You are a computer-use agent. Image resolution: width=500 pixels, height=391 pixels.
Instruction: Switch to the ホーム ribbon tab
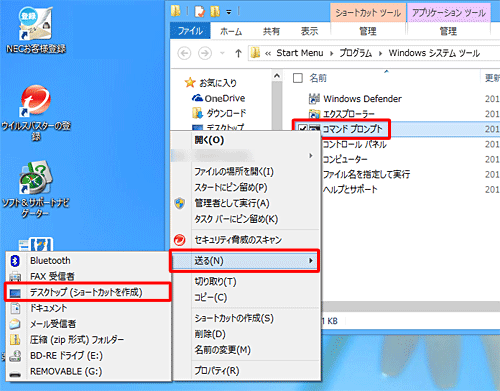(x=231, y=31)
